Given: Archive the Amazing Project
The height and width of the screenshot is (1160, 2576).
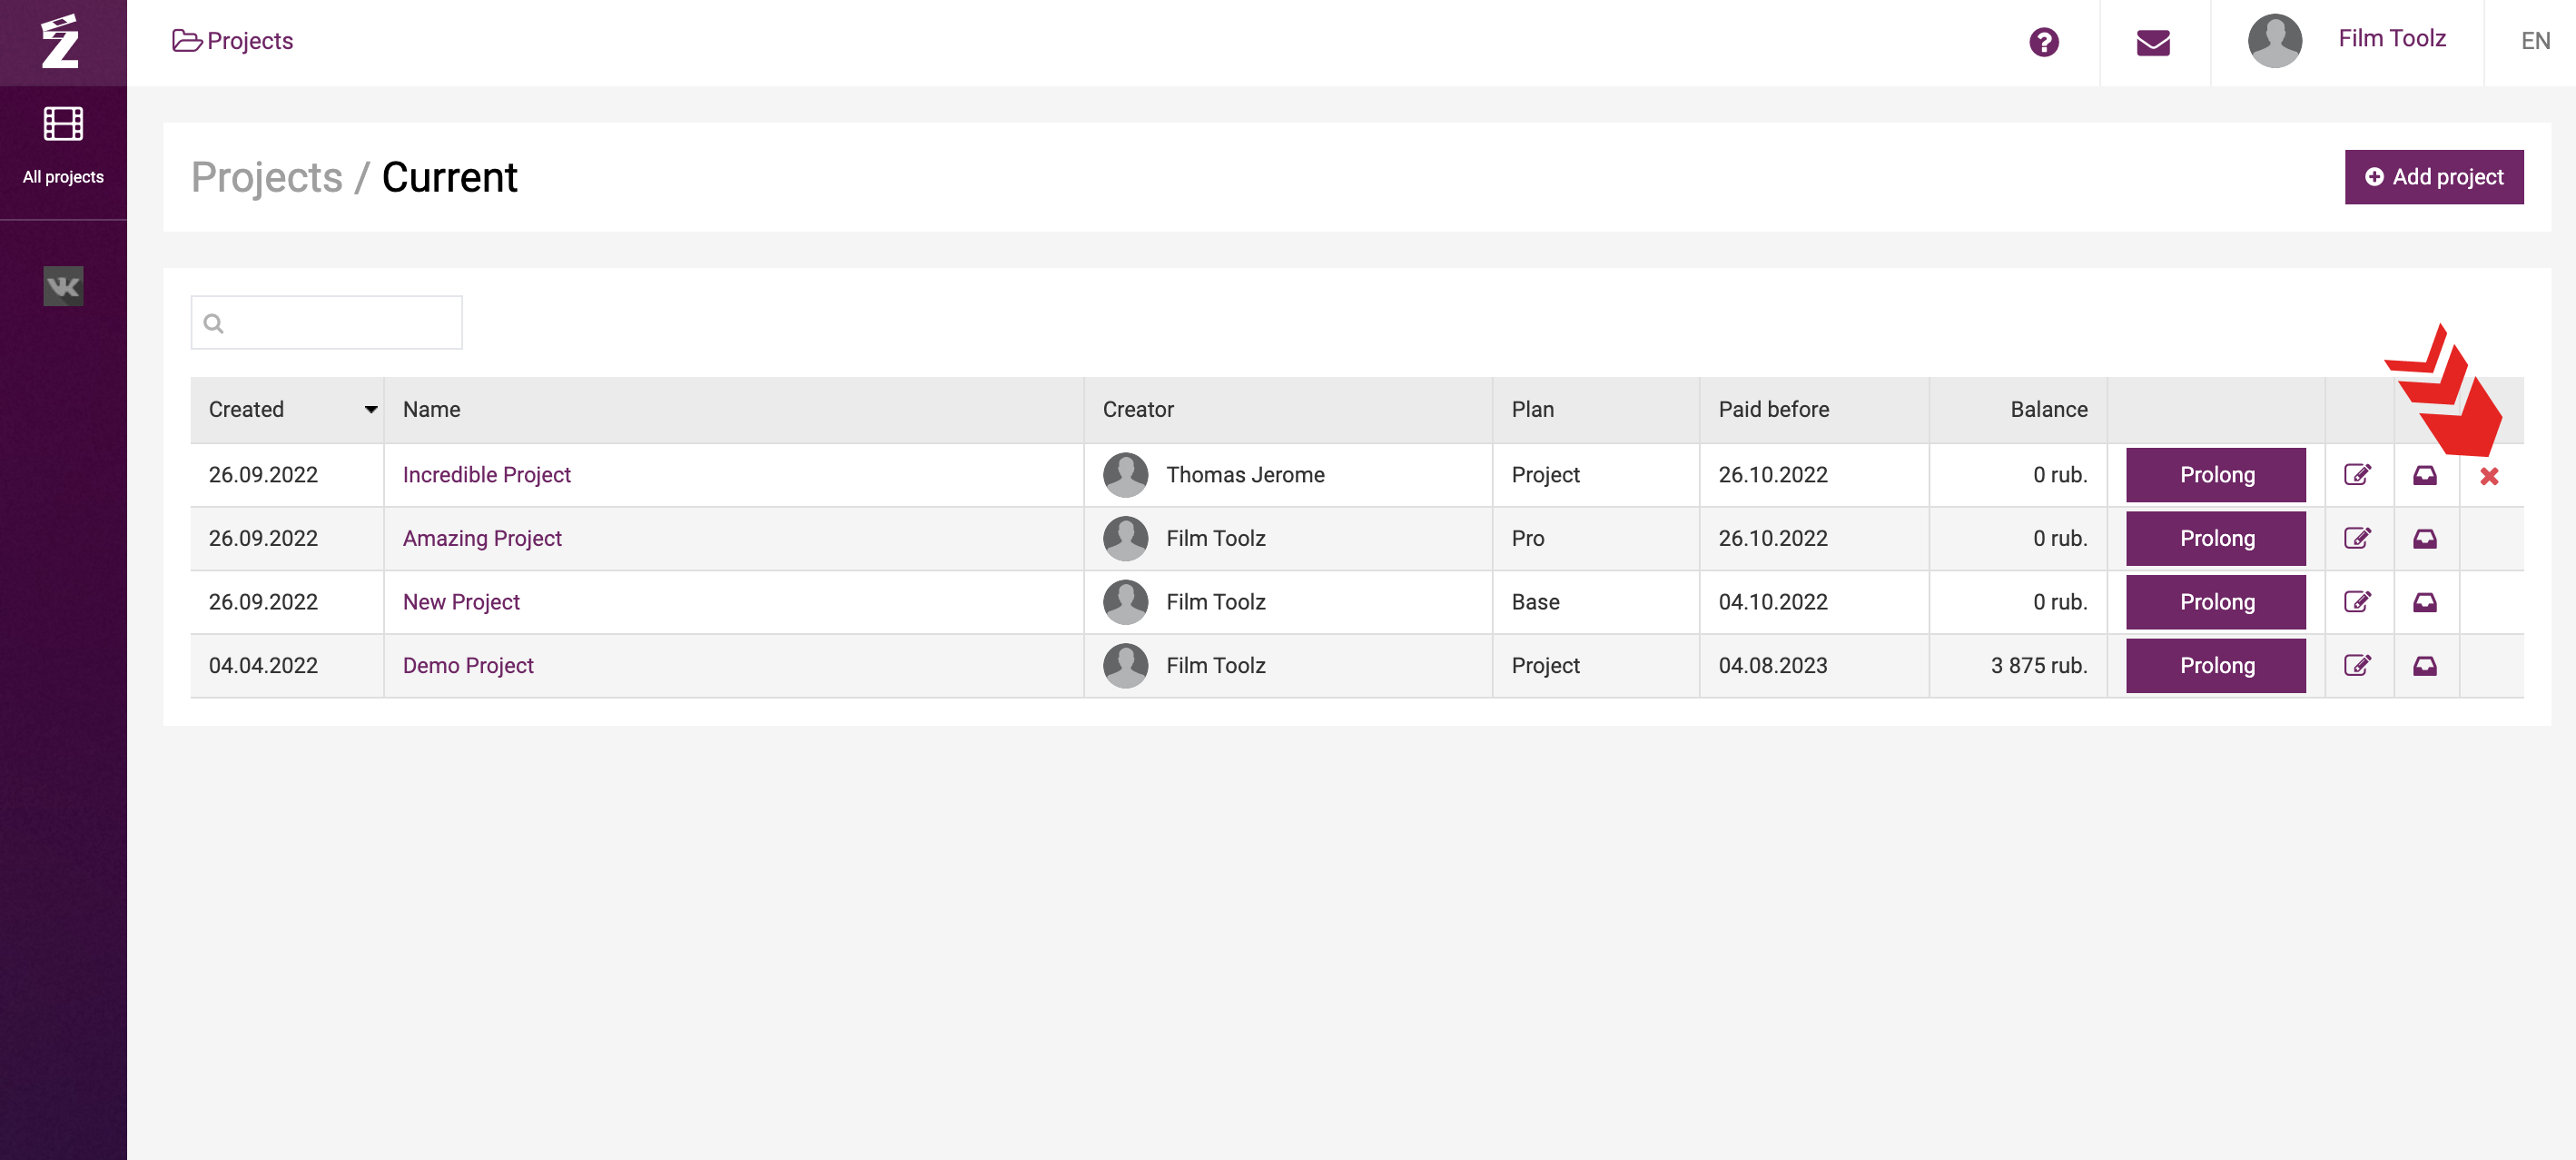Looking at the screenshot, I should (2424, 539).
